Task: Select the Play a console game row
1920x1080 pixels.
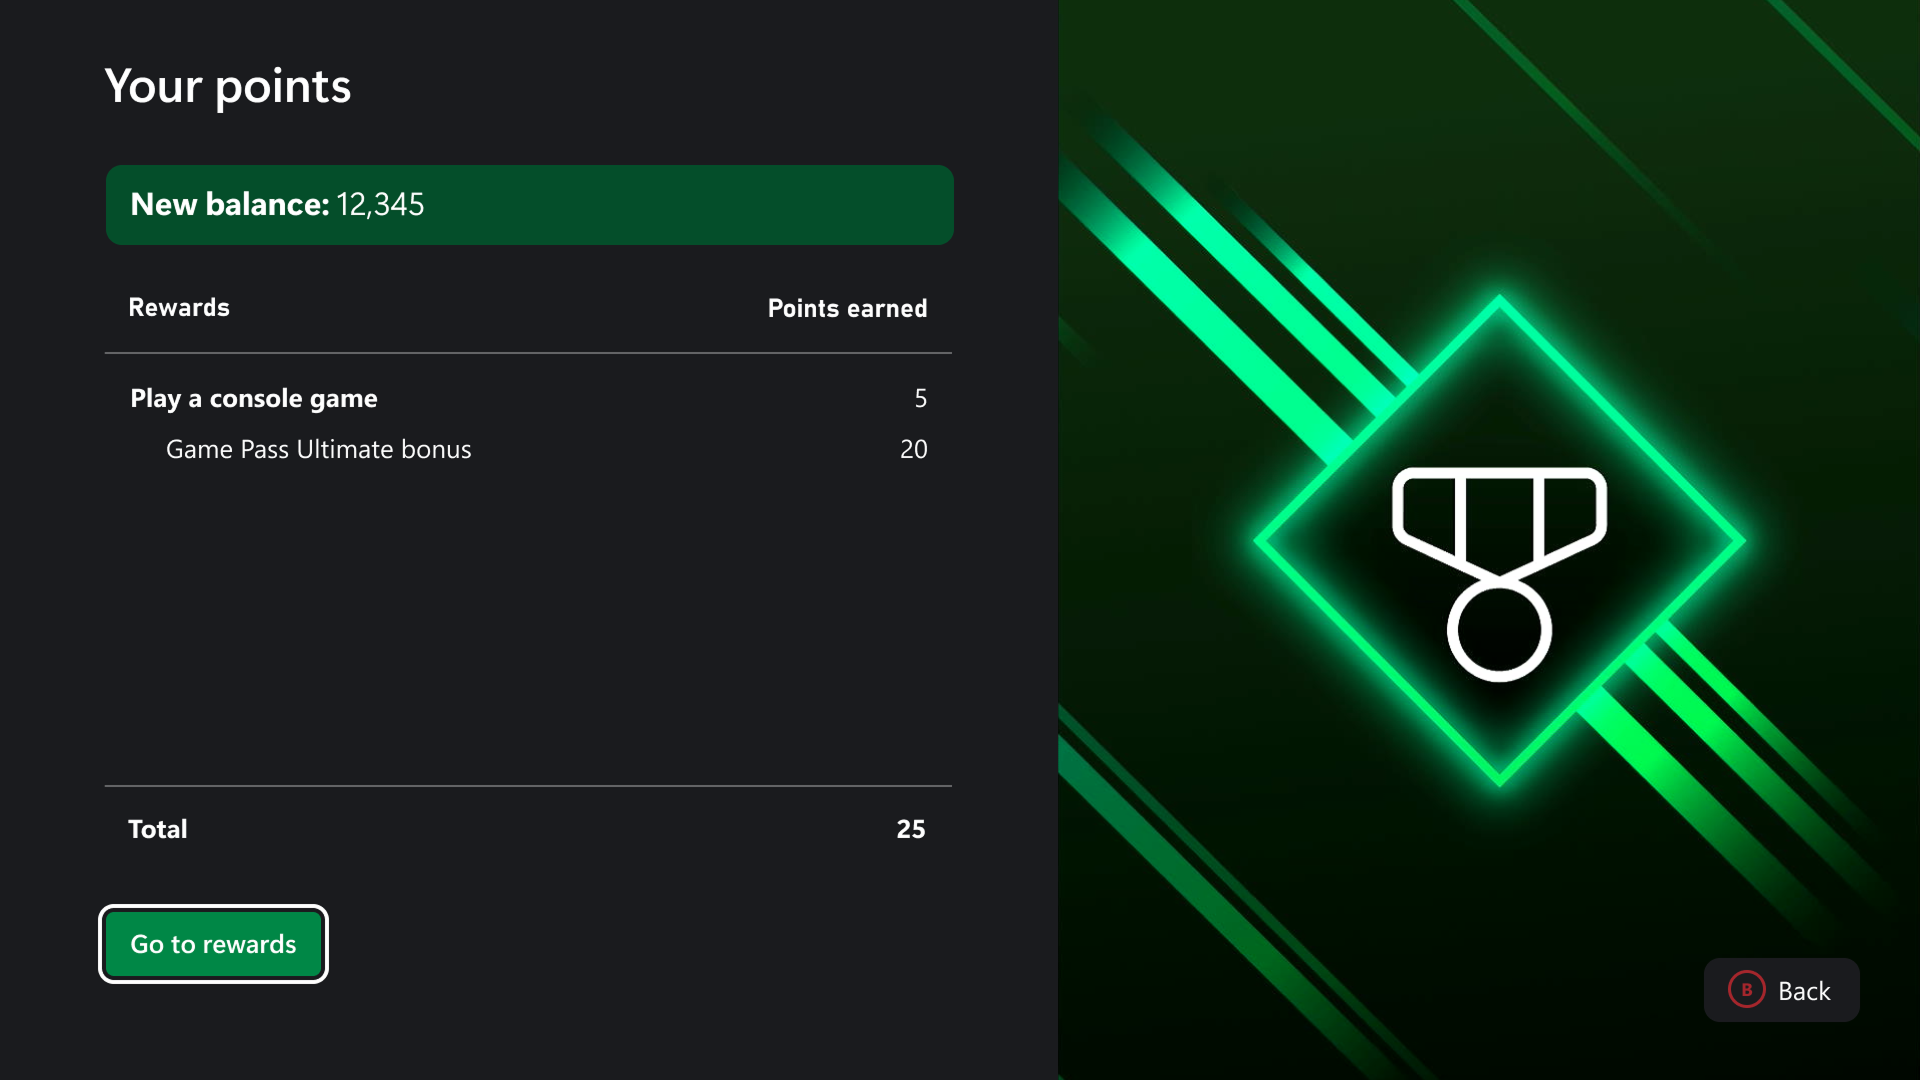Action: coord(254,399)
